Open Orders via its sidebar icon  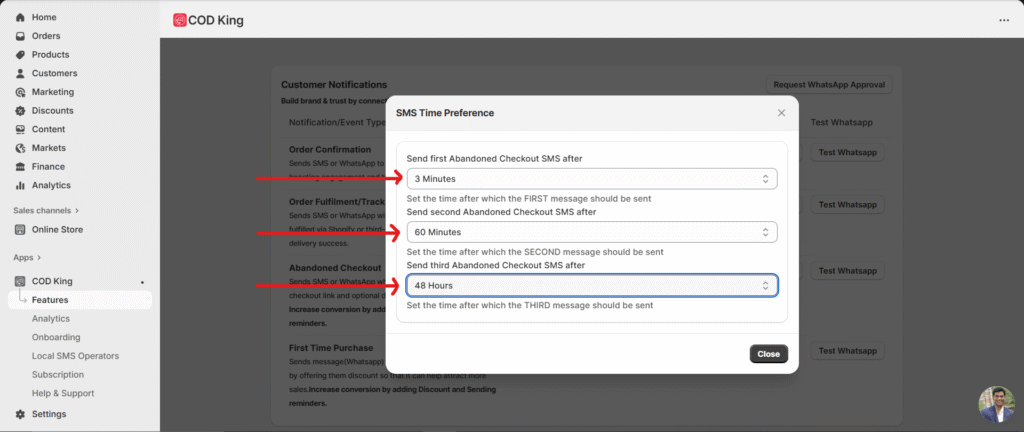coord(21,36)
